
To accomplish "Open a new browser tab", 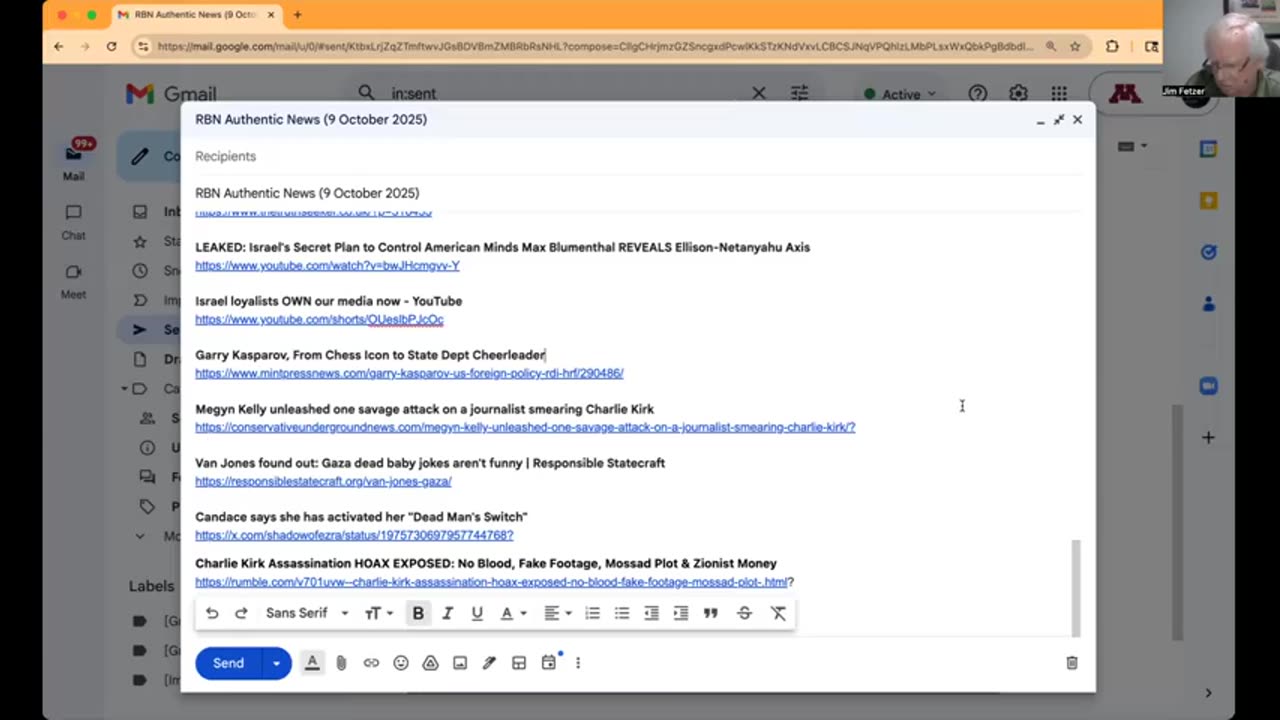I will (297, 15).
